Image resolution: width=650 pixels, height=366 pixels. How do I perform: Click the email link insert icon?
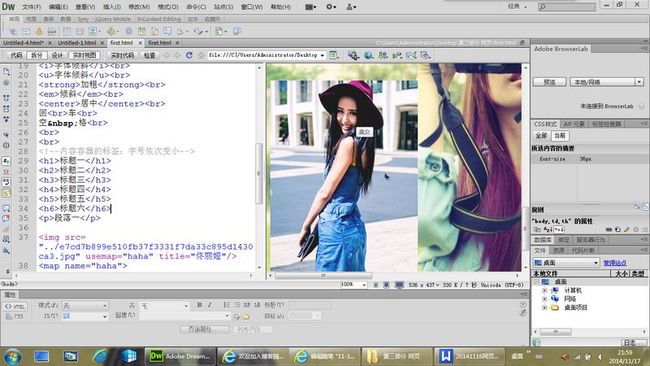coord(26,31)
